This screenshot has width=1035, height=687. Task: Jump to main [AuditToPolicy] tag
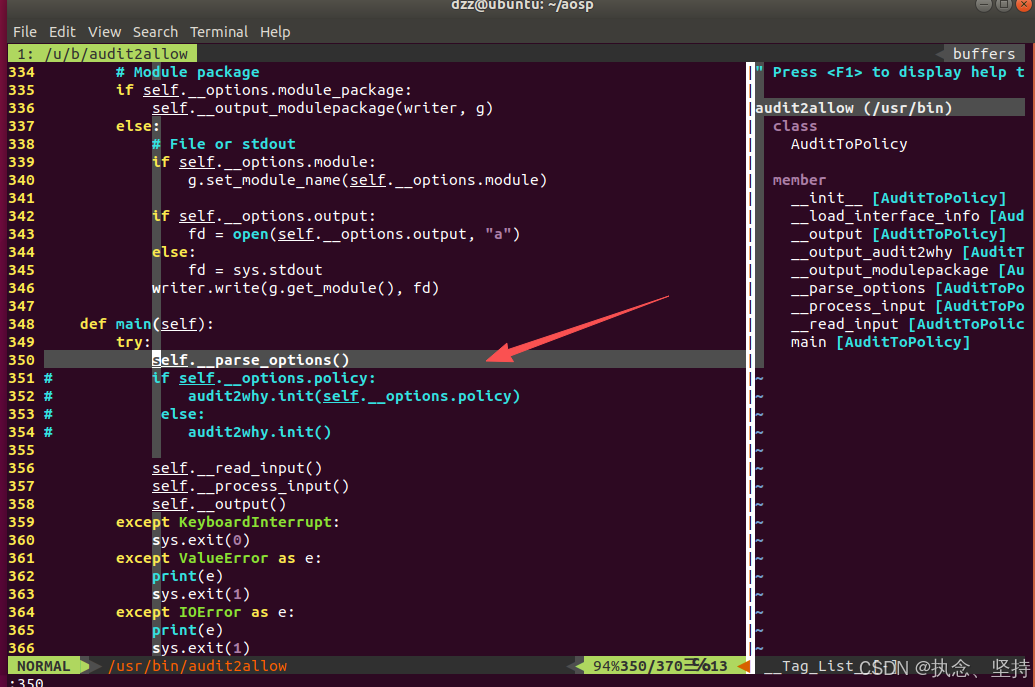tap(881, 342)
